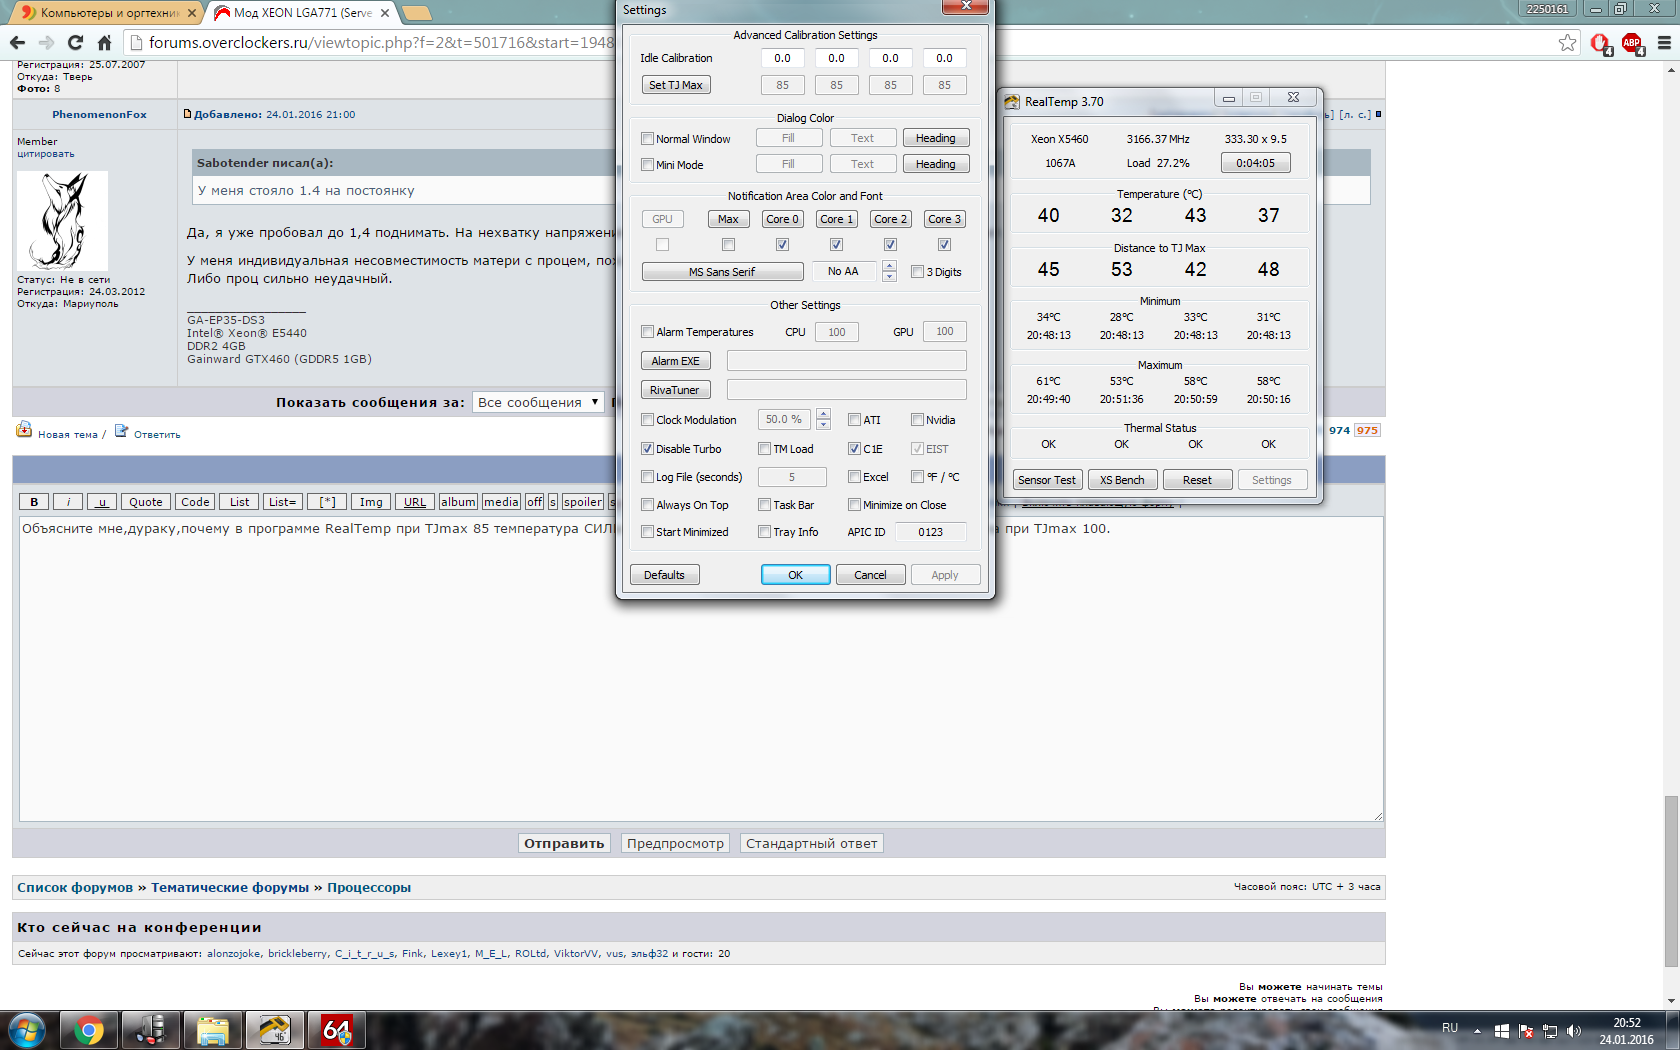Image resolution: width=1680 pixels, height=1050 pixels.
Task: Click the APIC ID field
Action: (x=931, y=532)
